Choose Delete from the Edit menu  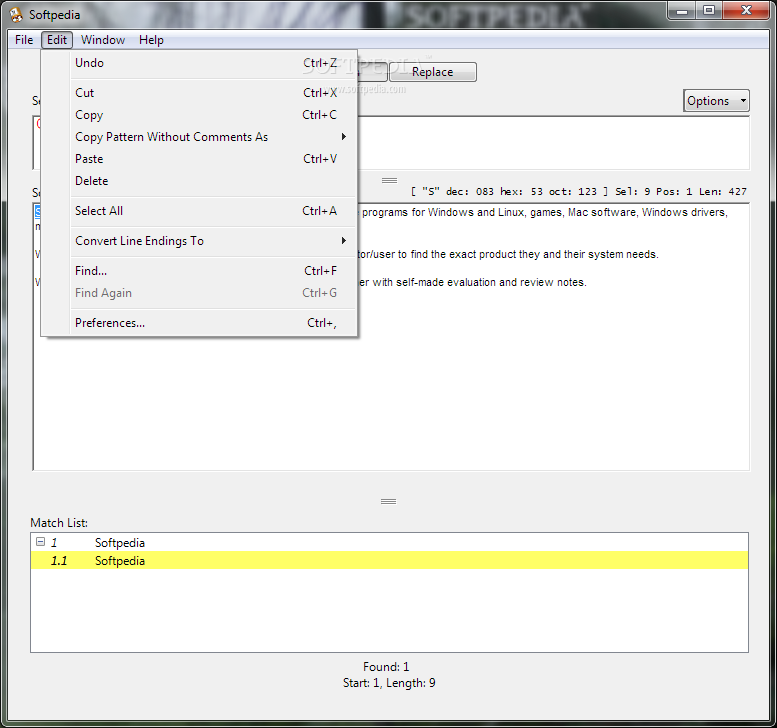point(213,181)
